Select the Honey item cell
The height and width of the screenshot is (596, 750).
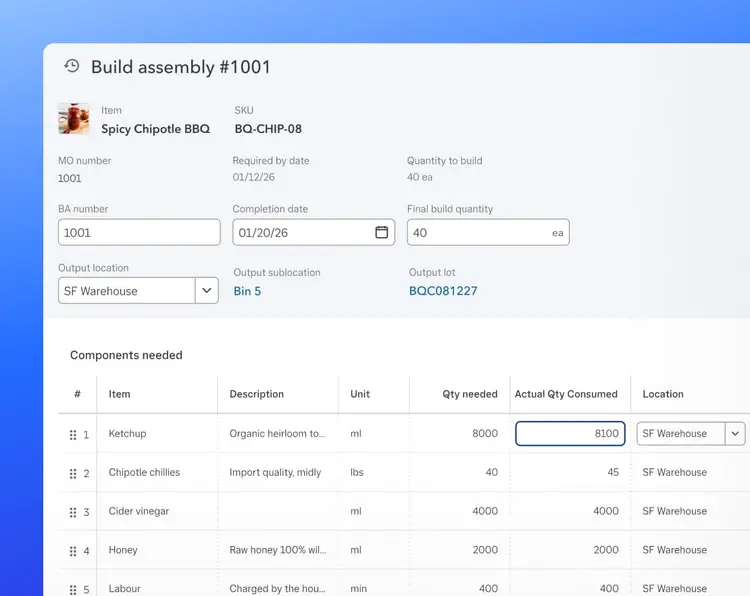click(x=123, y=550)
